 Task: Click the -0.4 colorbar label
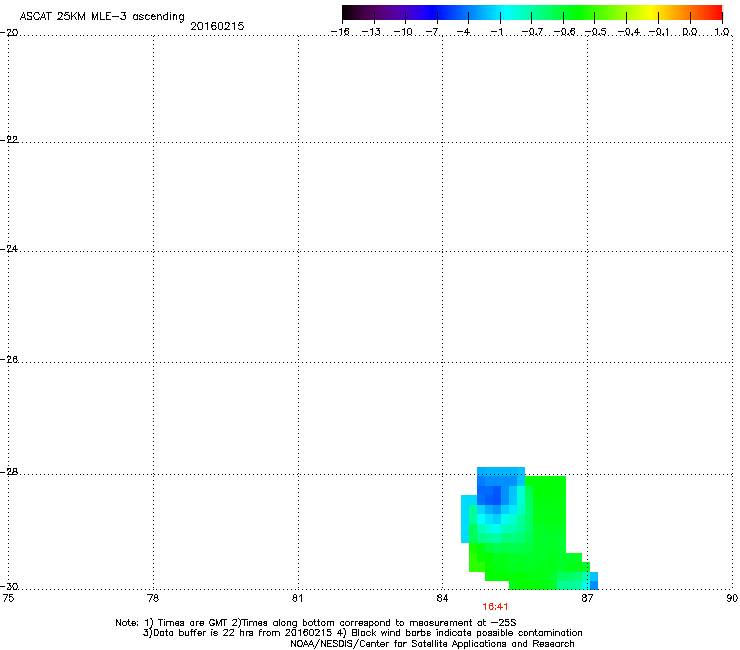click(x=629, y=32)
